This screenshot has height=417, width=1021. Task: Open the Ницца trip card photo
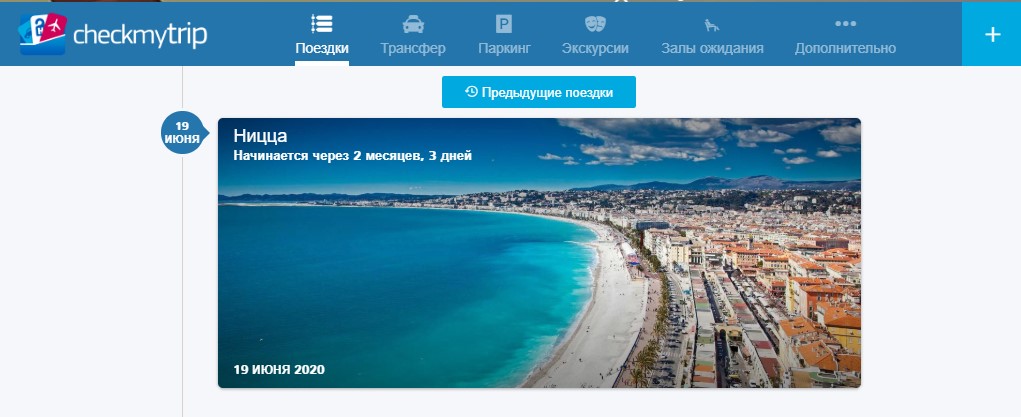click(x=539, y=270)
